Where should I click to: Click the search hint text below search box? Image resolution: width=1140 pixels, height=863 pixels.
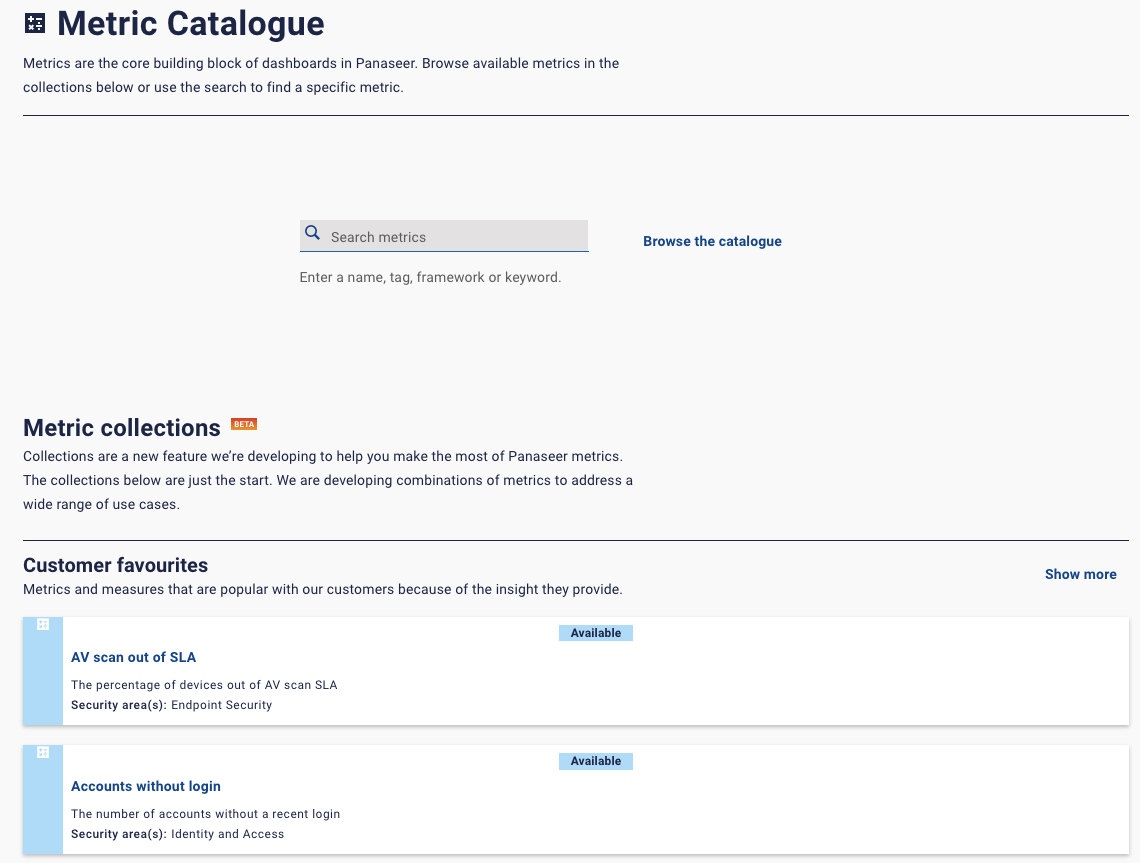[430, 277]
